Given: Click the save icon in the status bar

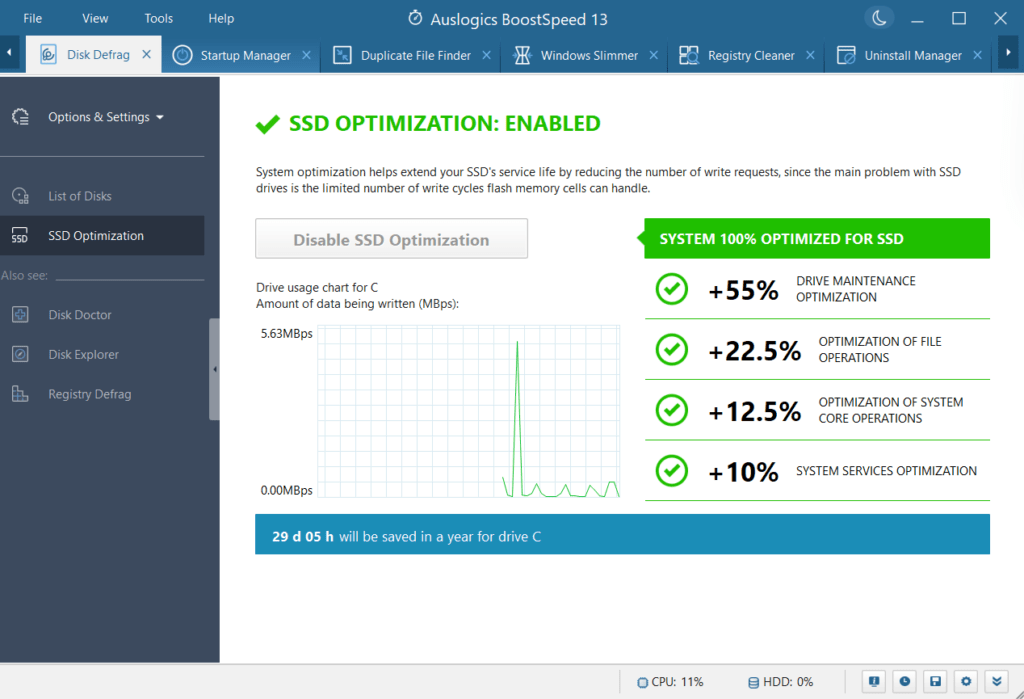Looking at the screenshot, I should point(935,681).
